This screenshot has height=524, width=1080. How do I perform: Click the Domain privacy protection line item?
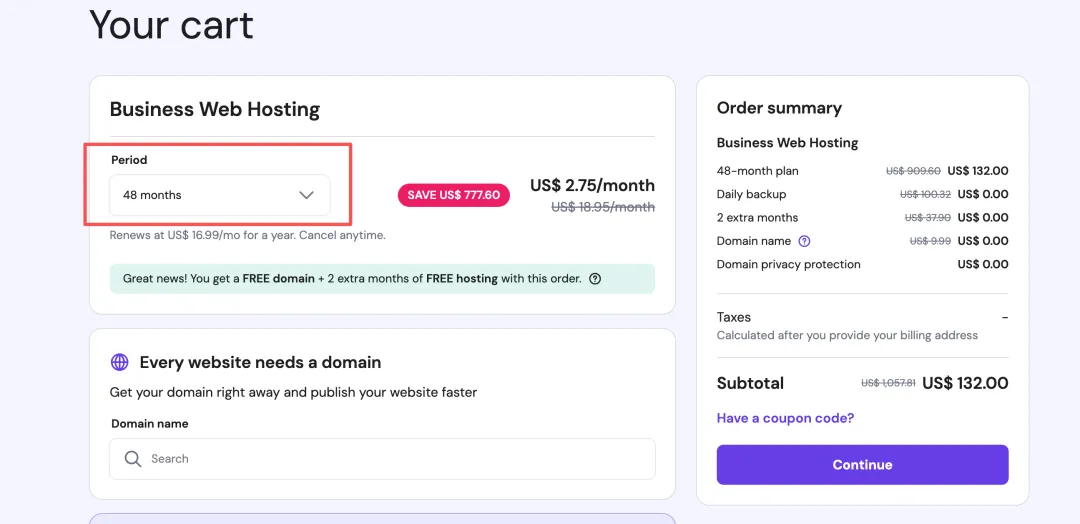(788, 264)
